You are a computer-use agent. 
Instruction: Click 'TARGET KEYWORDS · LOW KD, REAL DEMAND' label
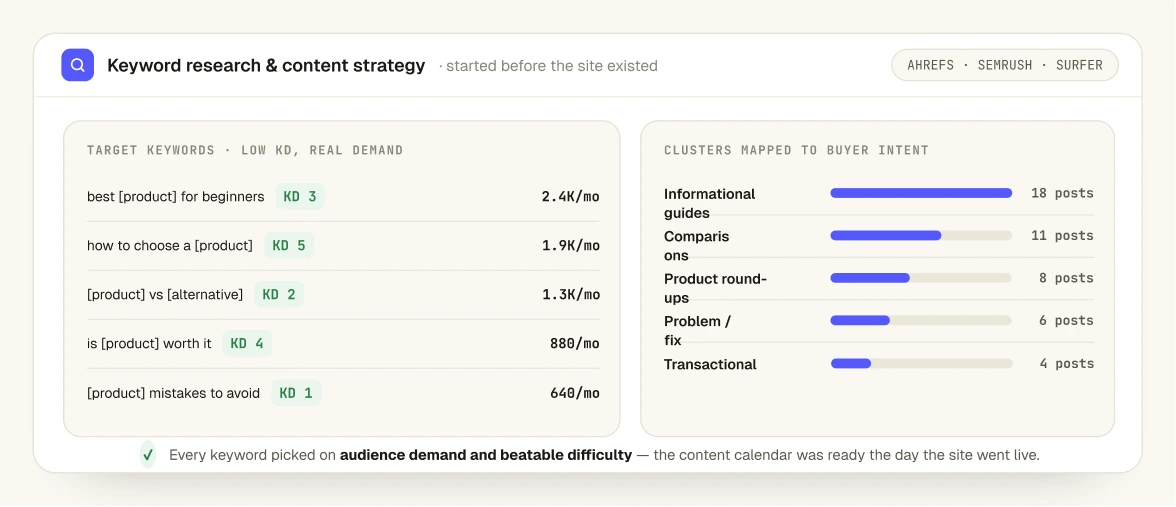pos(244,150)
